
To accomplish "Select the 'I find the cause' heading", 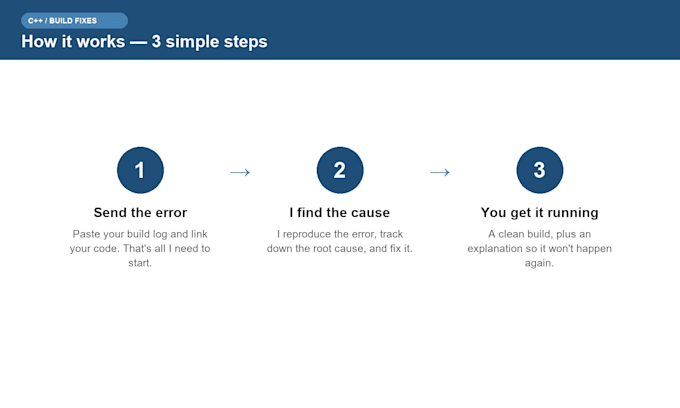I will pos(340,212).
